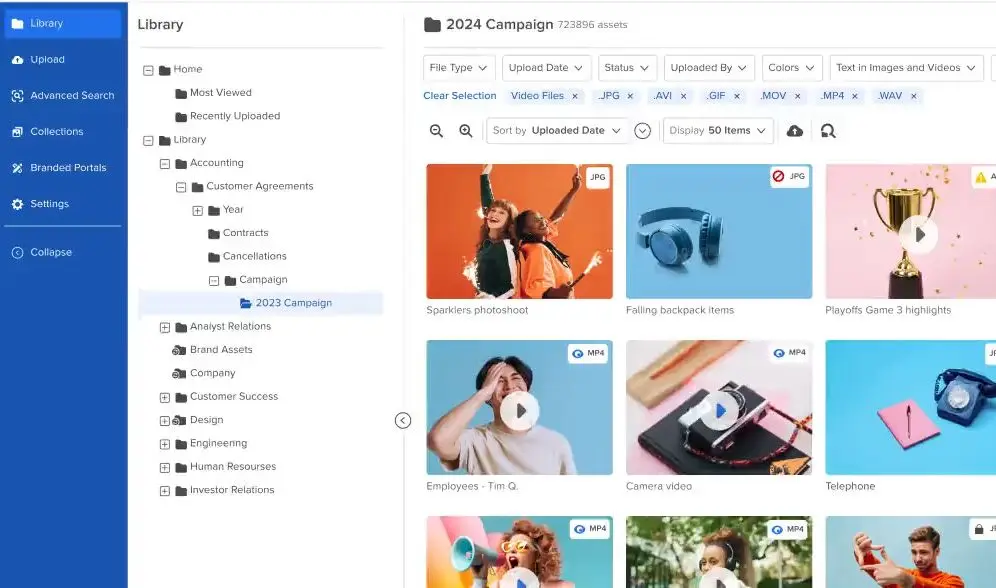996x588 pixels.
Task: Collapse the Library tree node
Action: [x=148, y=141]
